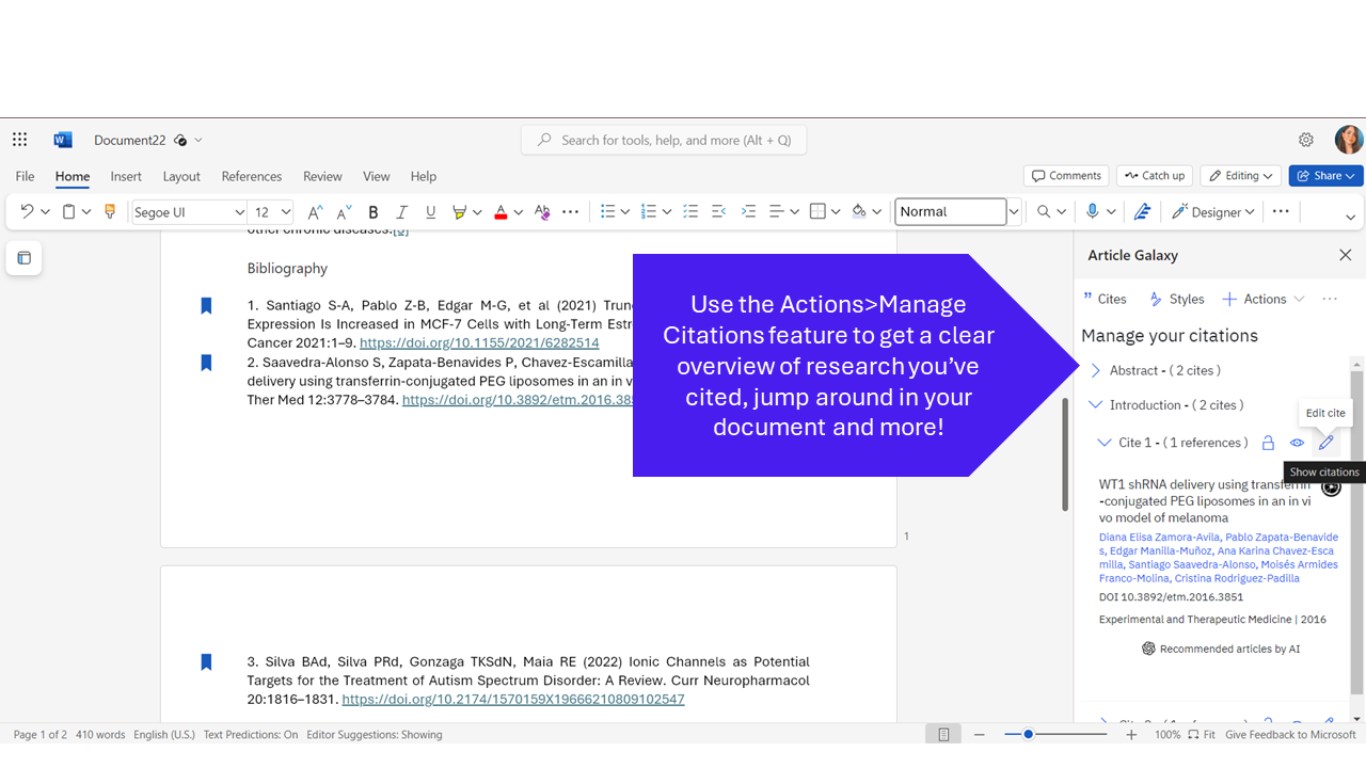Apply the red font color
Image resolution: width=1366 pixels, height=768 pixels.
pyautogui.click(x=501, y=212)
